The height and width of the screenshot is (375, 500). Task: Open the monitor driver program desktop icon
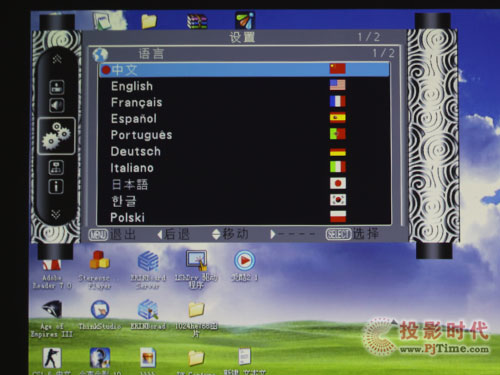[196, 270]
